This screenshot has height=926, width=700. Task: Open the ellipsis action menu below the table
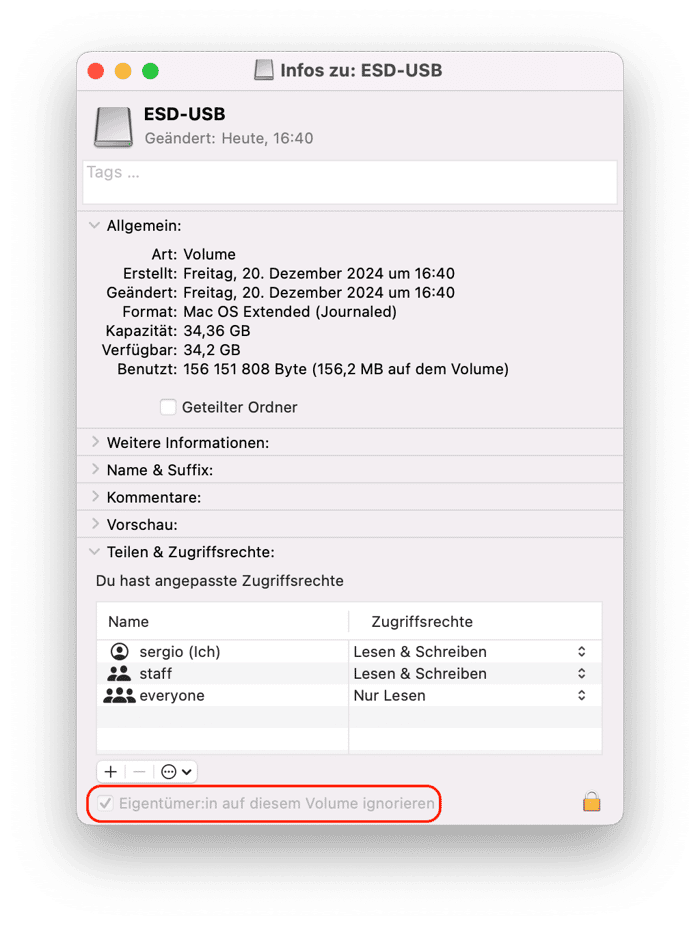point(176,771)
